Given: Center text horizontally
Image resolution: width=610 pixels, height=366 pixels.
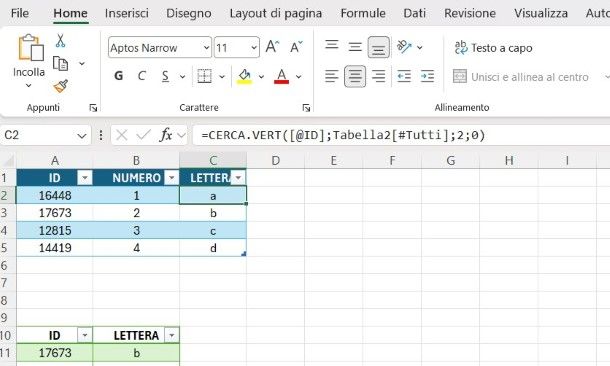Looking at the screenshot, I should (355, 76).
